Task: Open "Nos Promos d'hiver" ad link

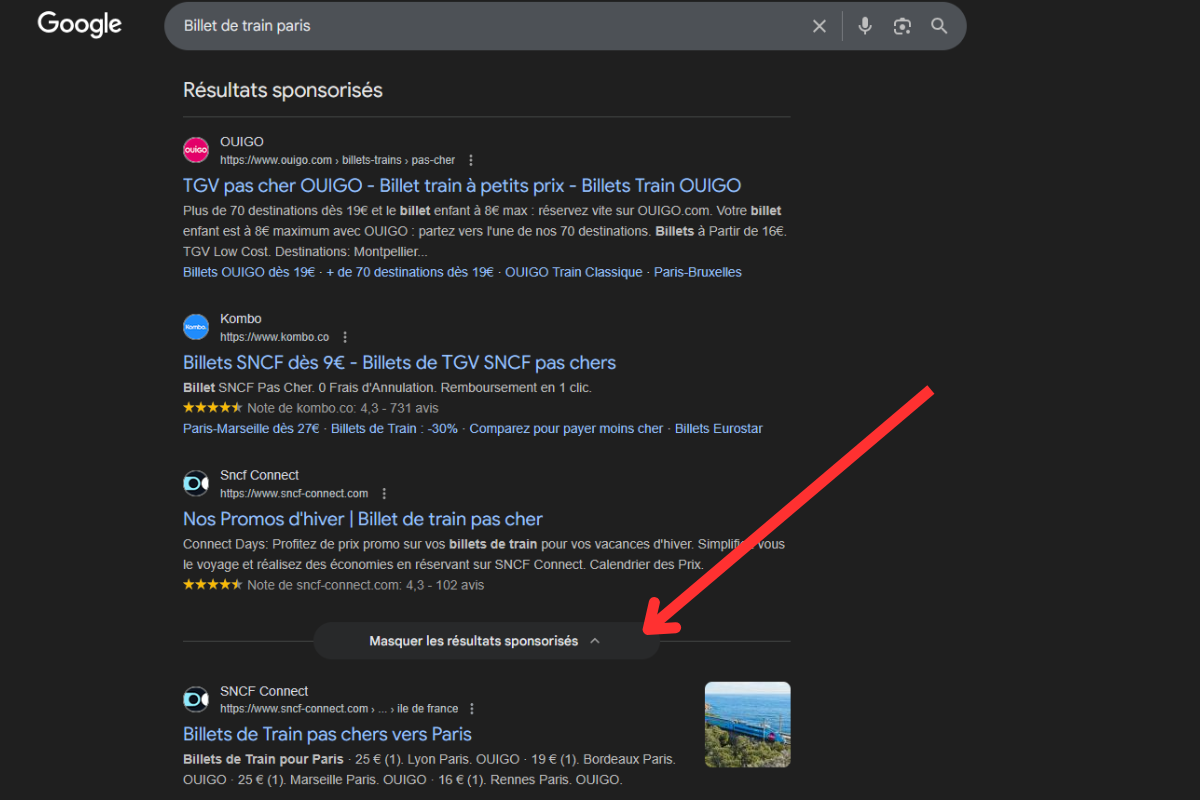Action: (362, 519)
